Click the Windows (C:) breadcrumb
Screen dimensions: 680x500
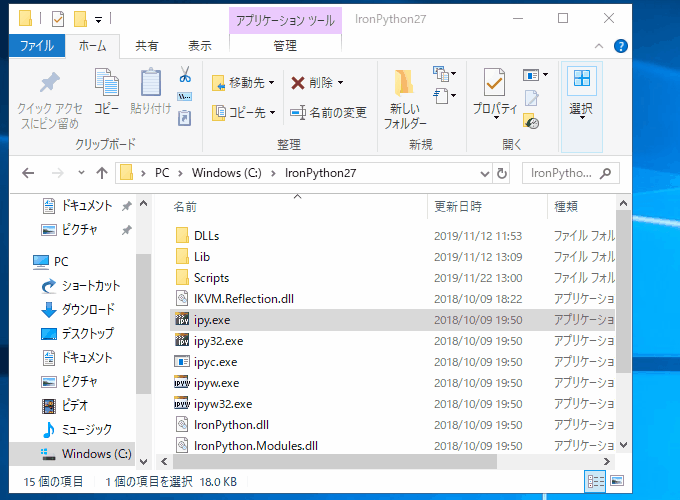(227, 173)
